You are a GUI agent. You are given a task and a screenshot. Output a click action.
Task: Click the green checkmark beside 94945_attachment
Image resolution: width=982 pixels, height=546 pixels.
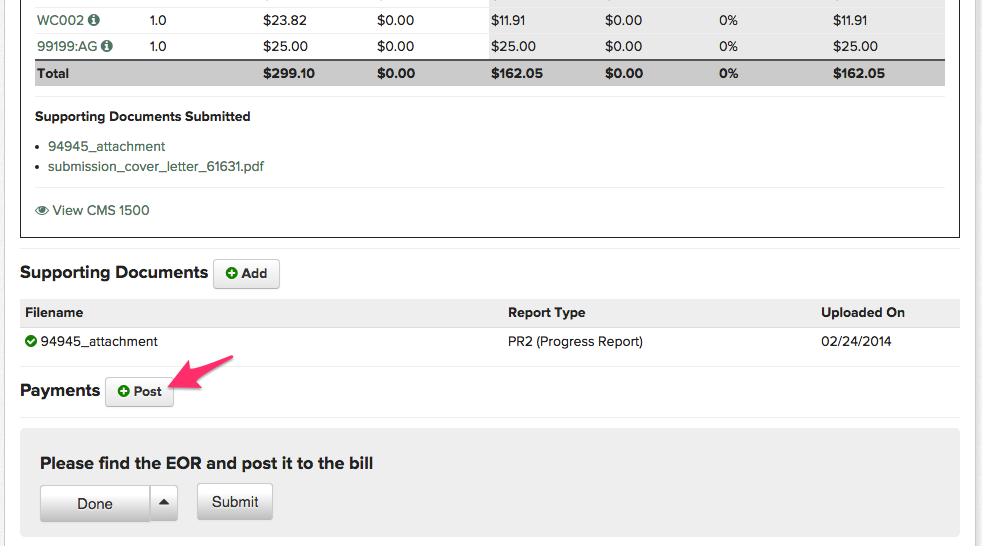point(31,342)
